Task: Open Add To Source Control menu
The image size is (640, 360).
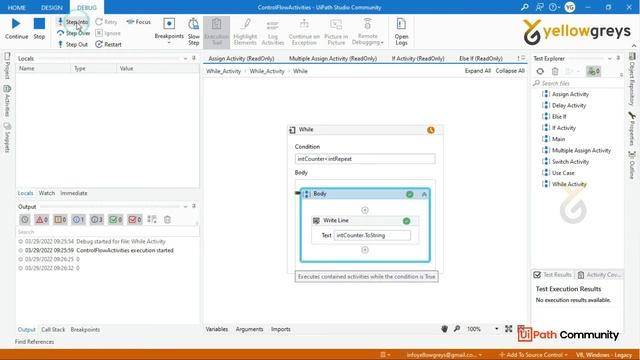Action: point(533,355)
